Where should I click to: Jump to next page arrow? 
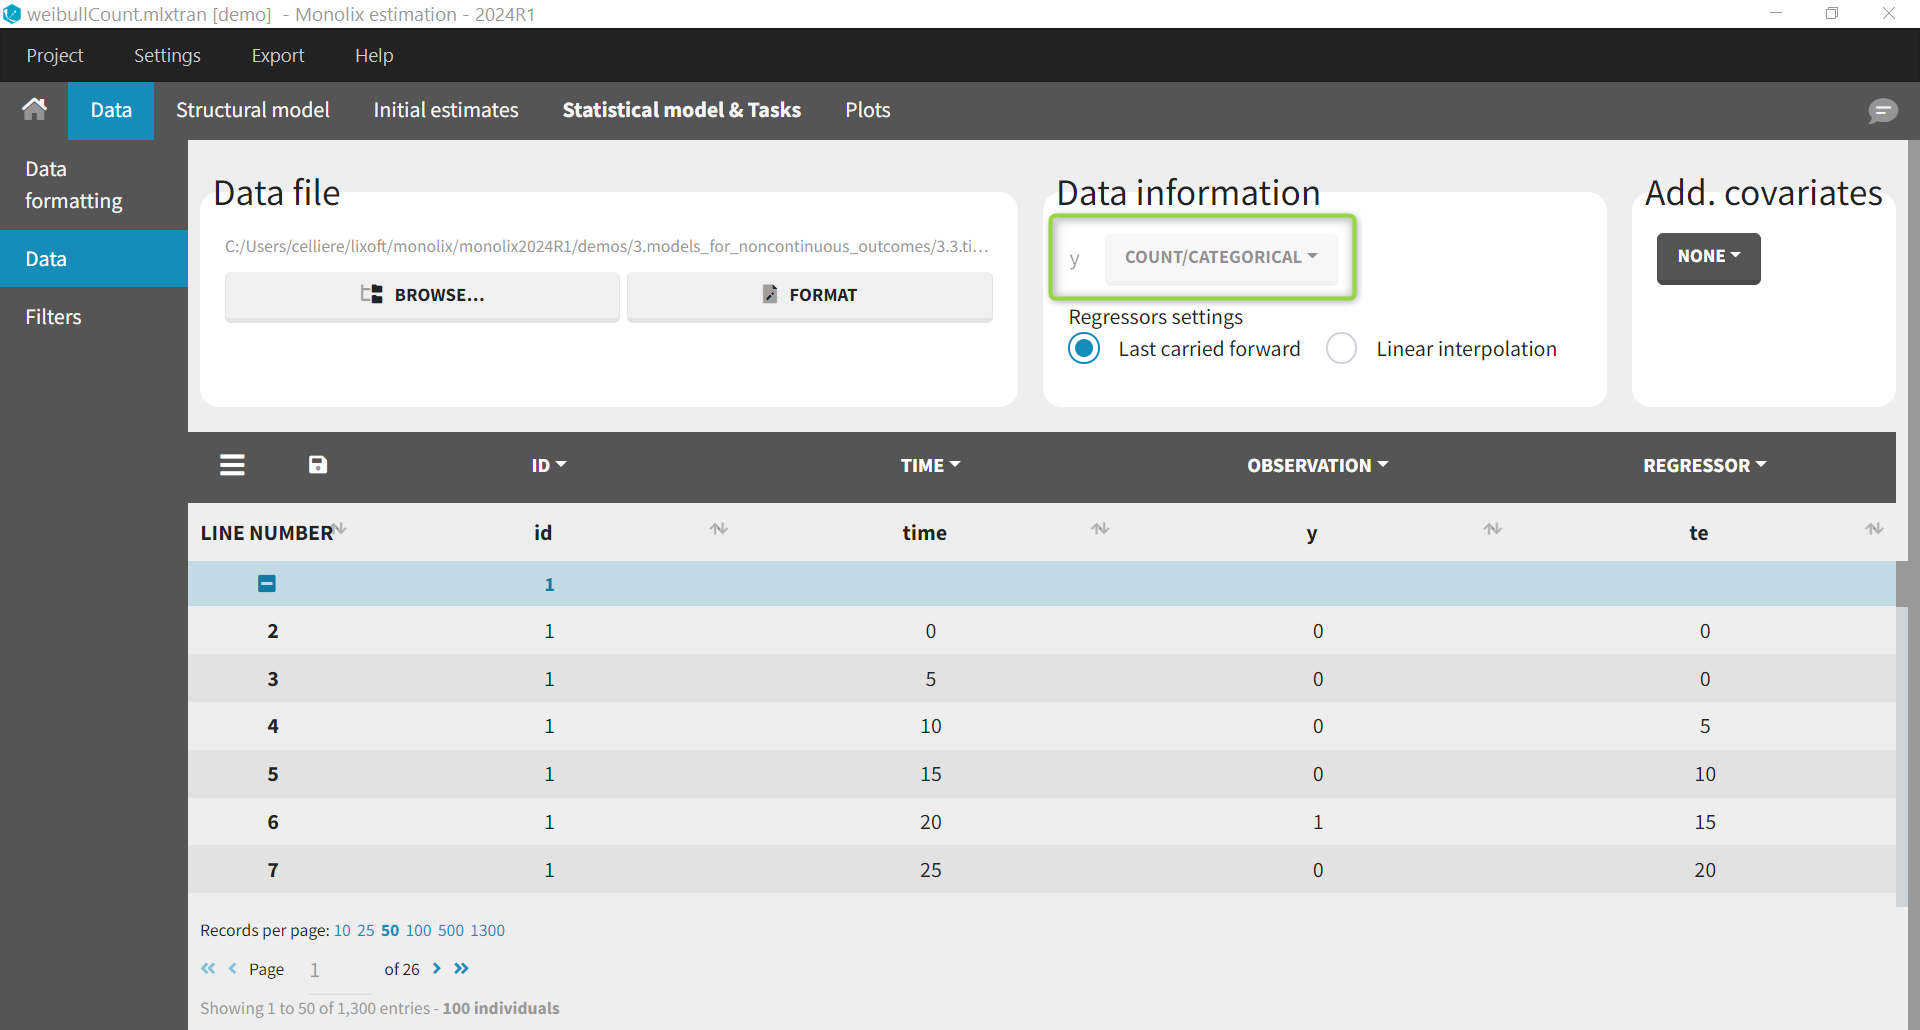(437, 969)
